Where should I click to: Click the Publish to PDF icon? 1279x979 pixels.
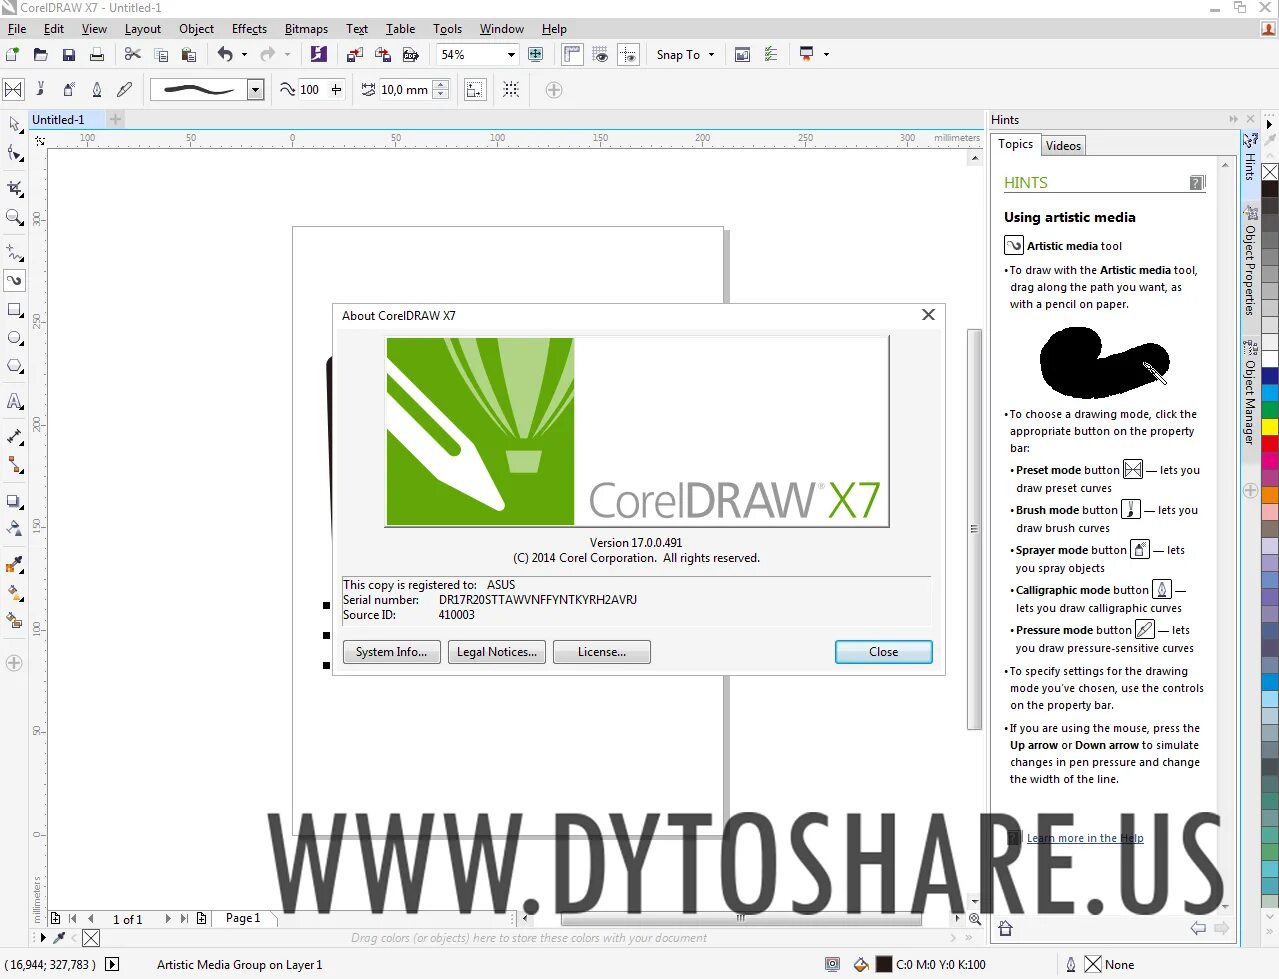[410, 54]
